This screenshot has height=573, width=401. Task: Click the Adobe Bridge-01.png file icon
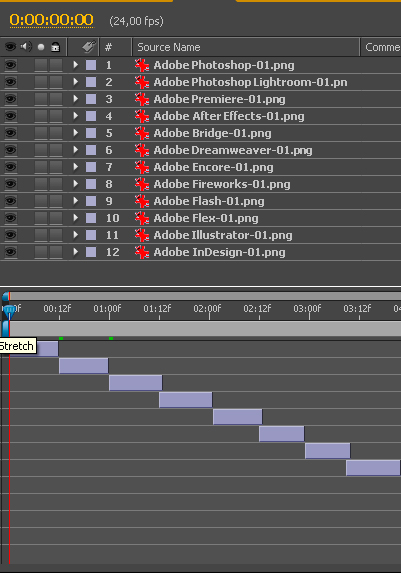pyautogui.click(x=142, y=133)
